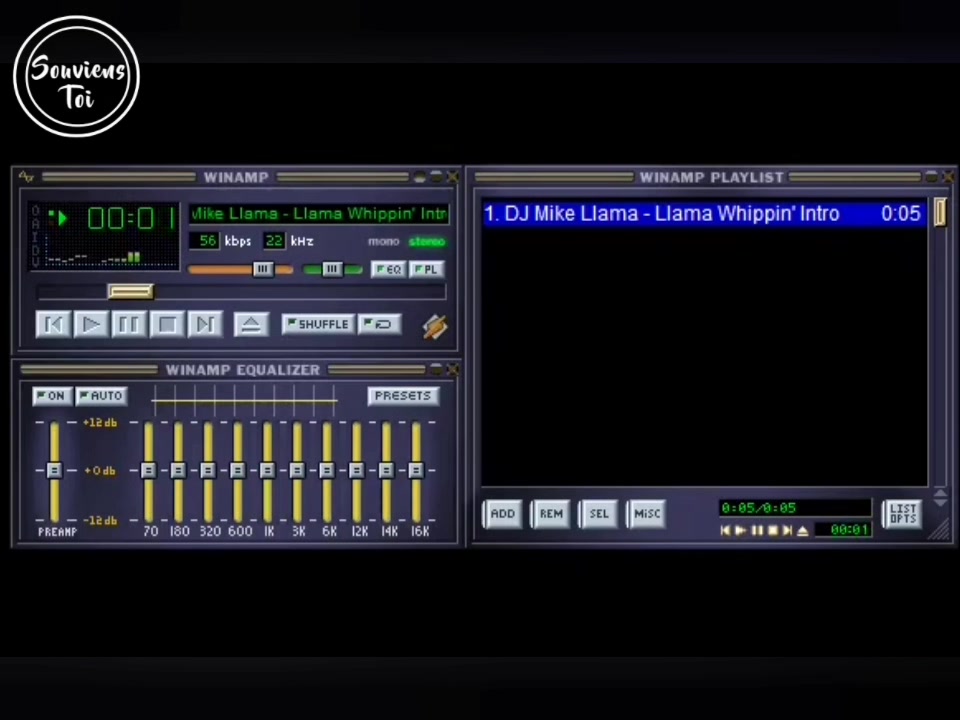Screen dimensions: 960x720
Task: Open the Winamp main menu icon in title bar
Action: point(26,177)
